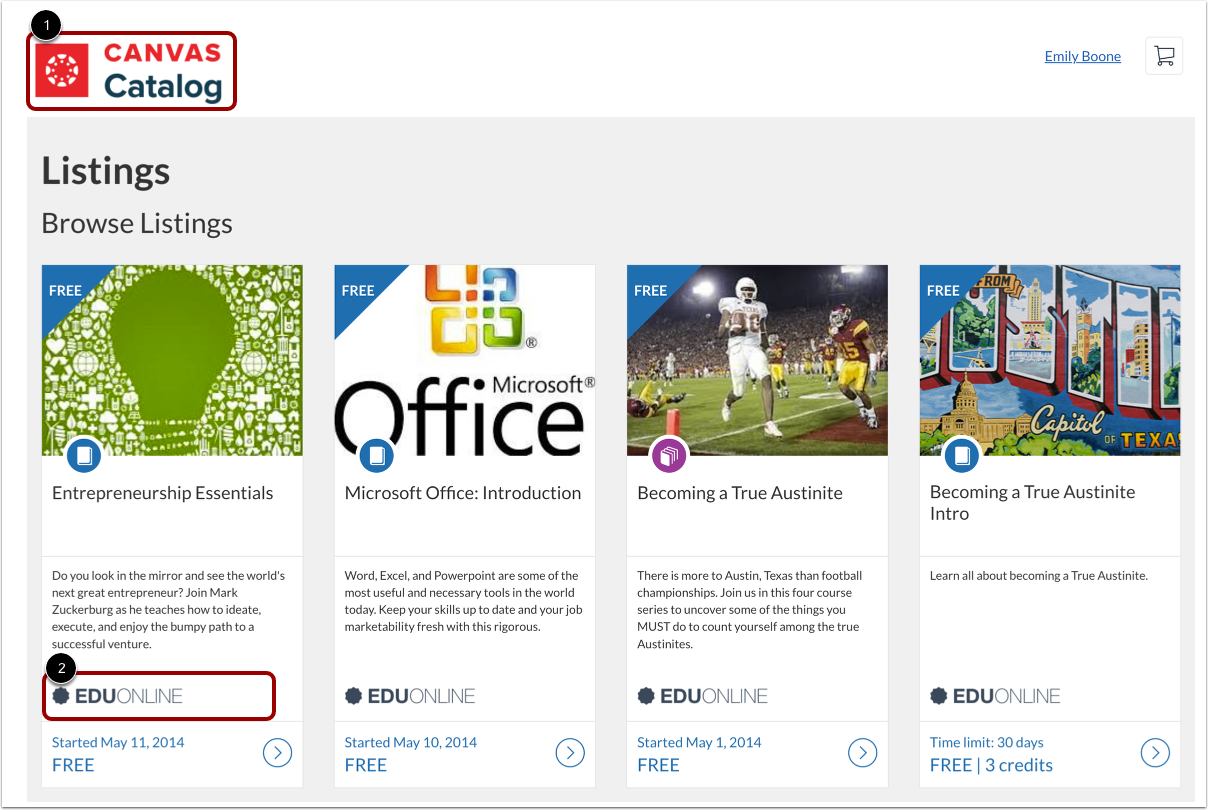This screenshot has height=810, width=1208.
Task: Open Entrepreneurship Essentials title
Action: coord(162,493)
